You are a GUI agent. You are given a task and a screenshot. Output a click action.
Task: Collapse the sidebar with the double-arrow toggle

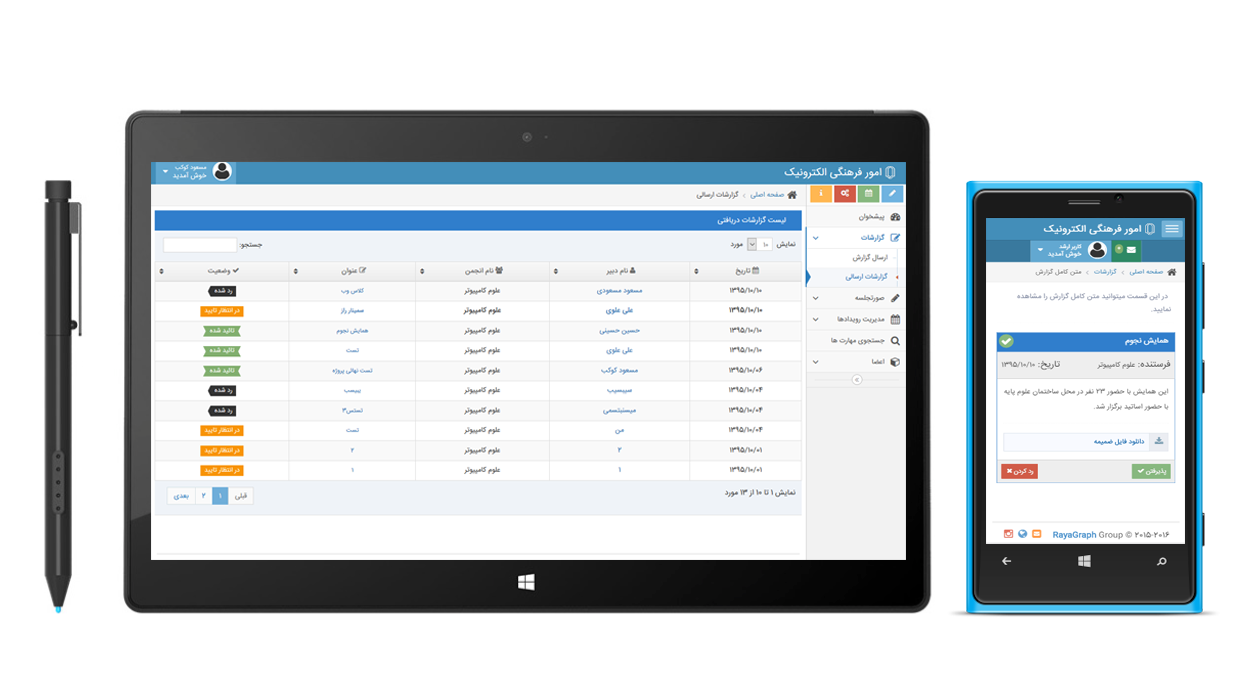pyautogui.click(x=856, y=380)
